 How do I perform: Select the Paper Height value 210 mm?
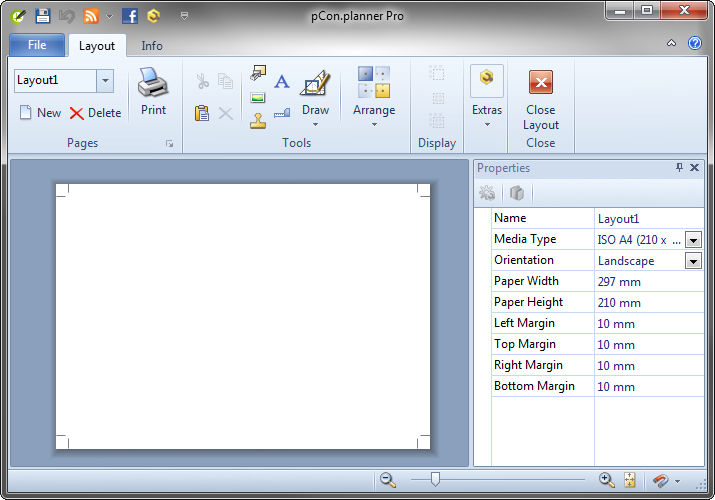coord(649,303)
